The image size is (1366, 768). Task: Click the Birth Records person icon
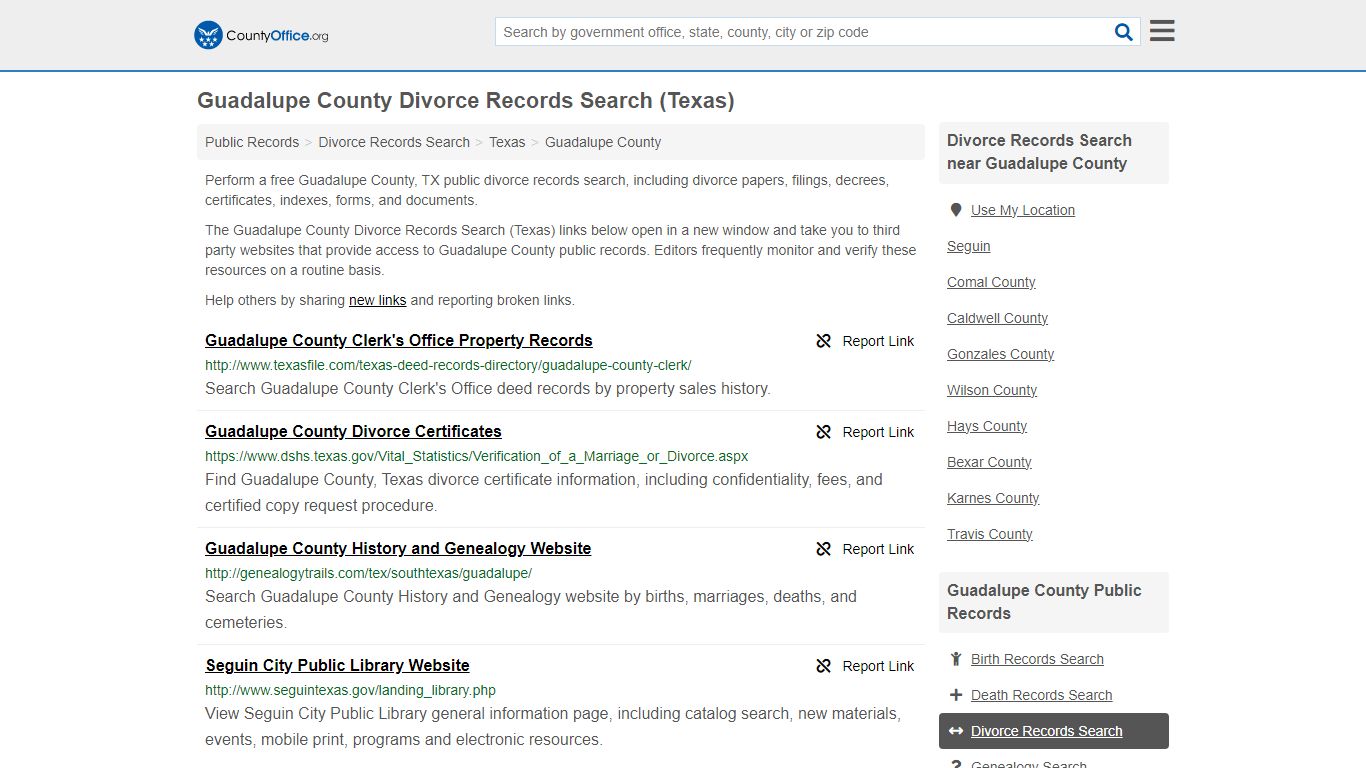coord(956,659)
